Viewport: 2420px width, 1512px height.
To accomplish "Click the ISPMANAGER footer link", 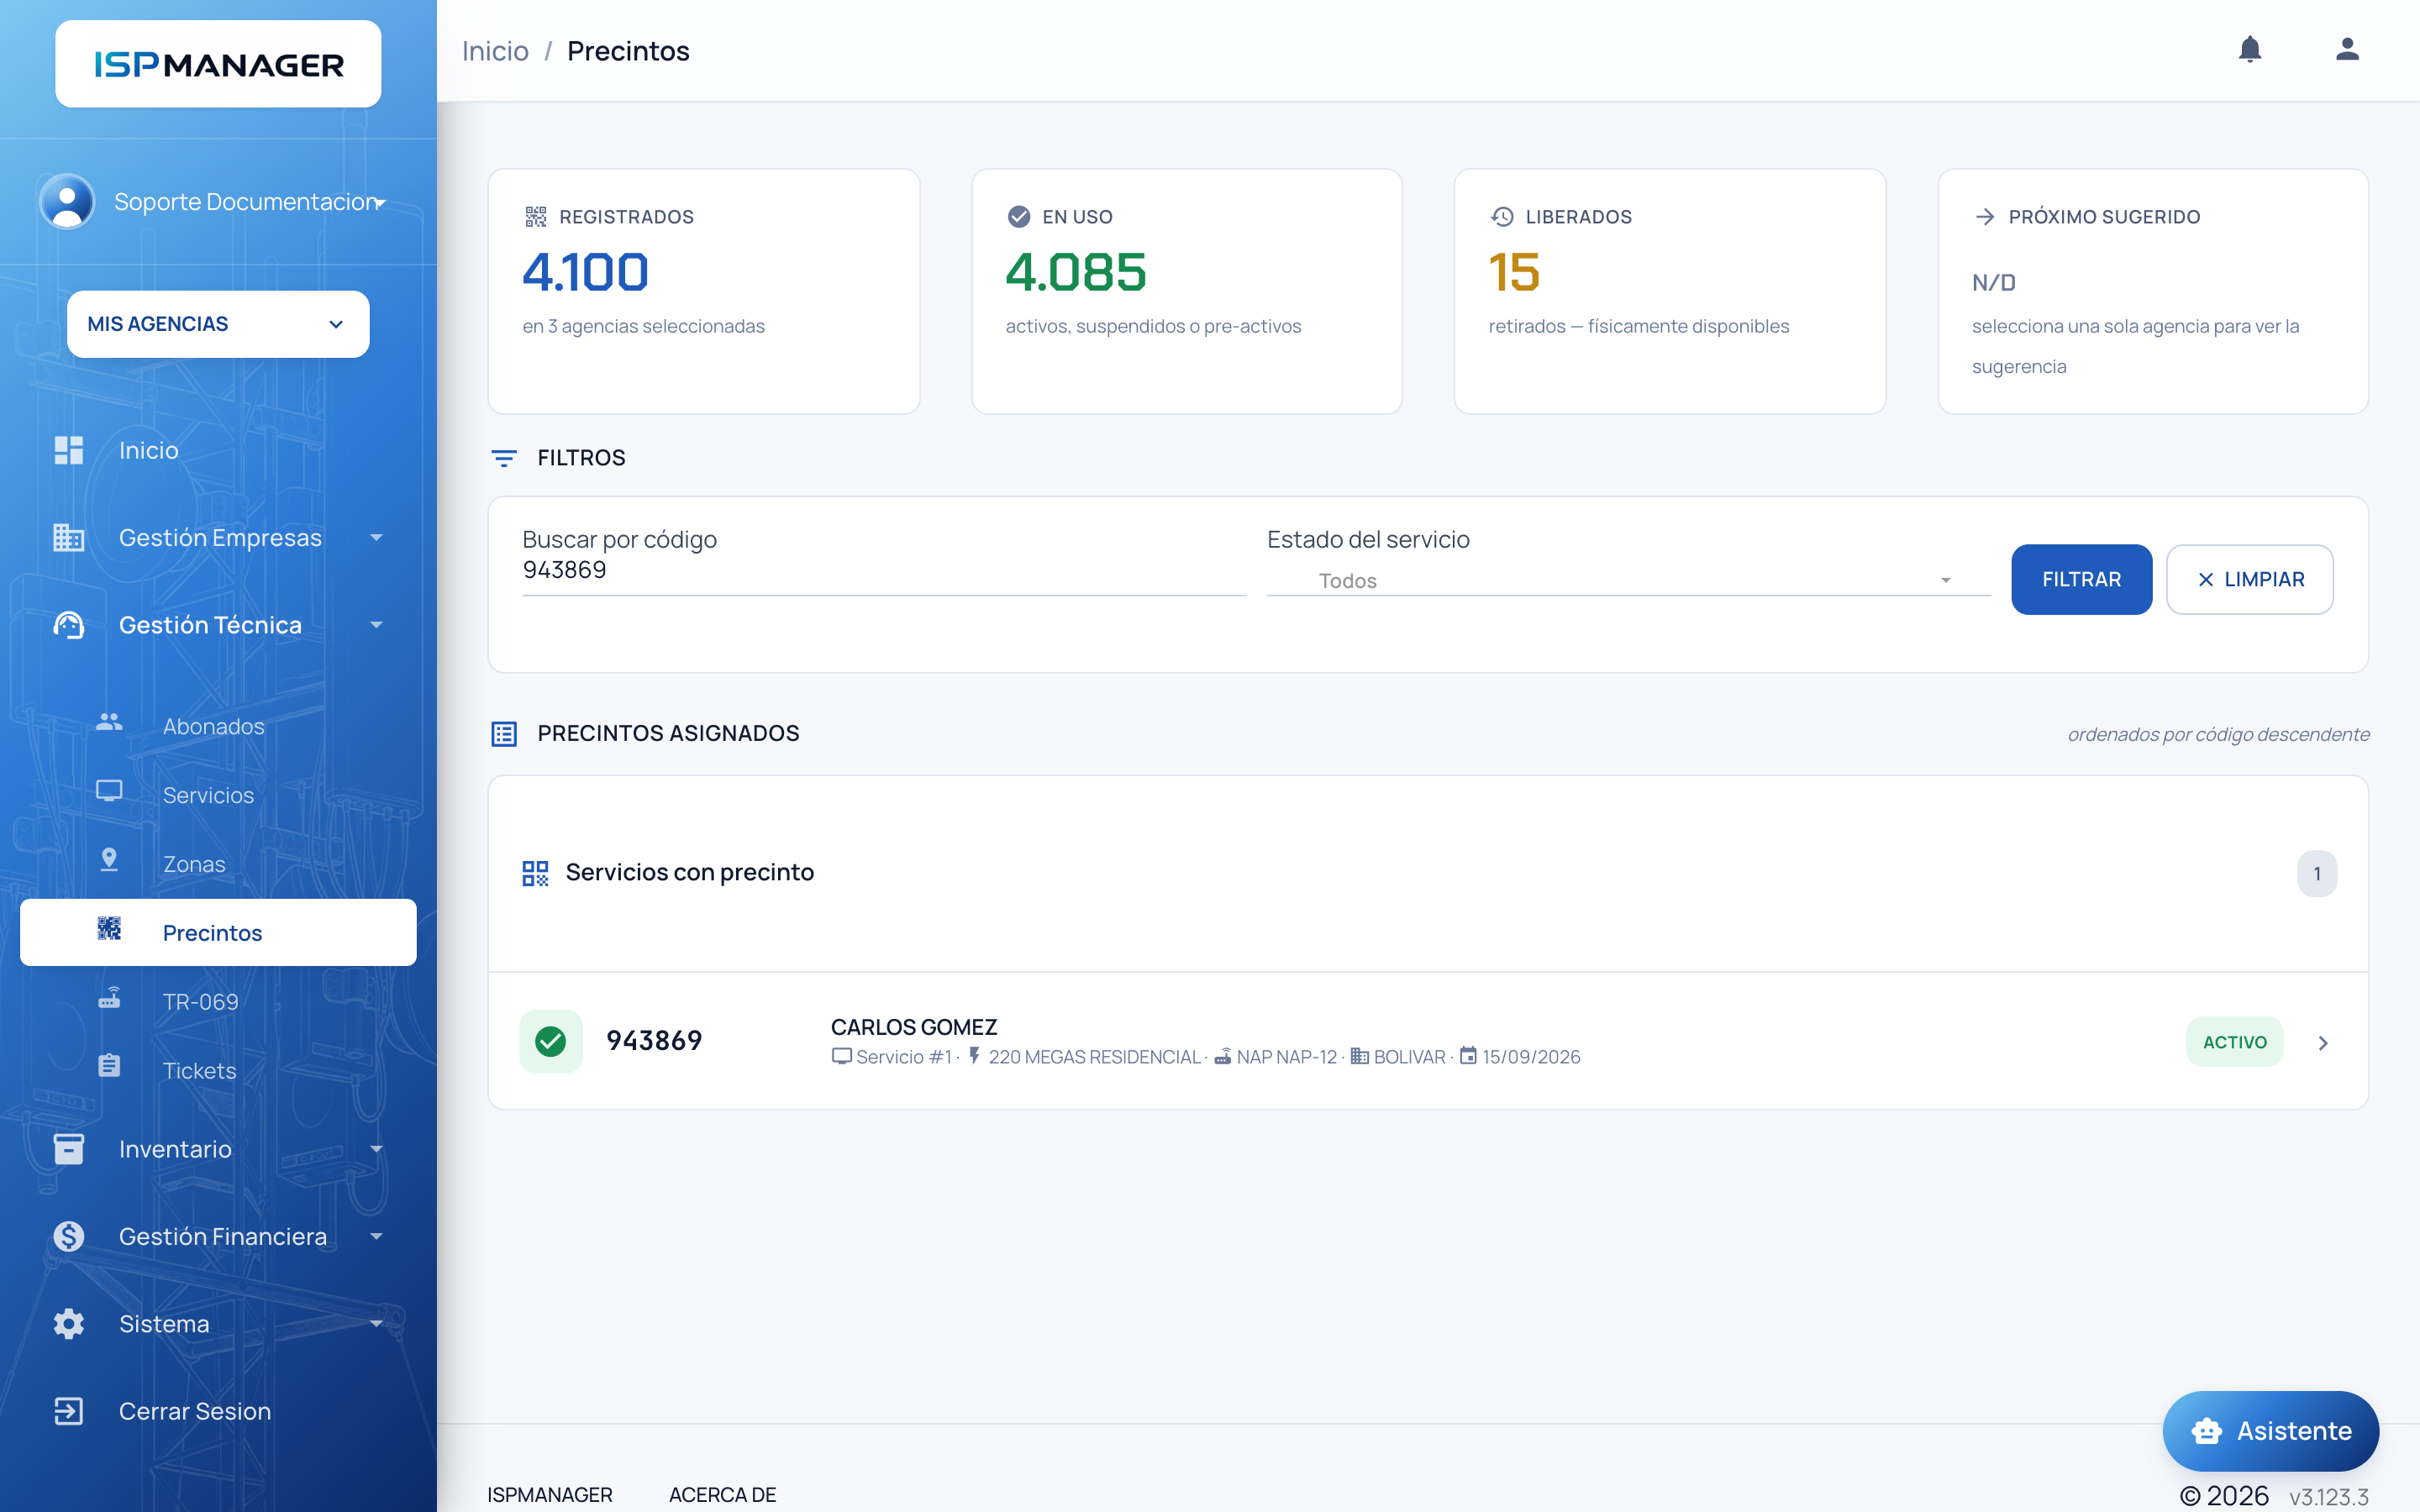I will click(x=549, y=1494).
